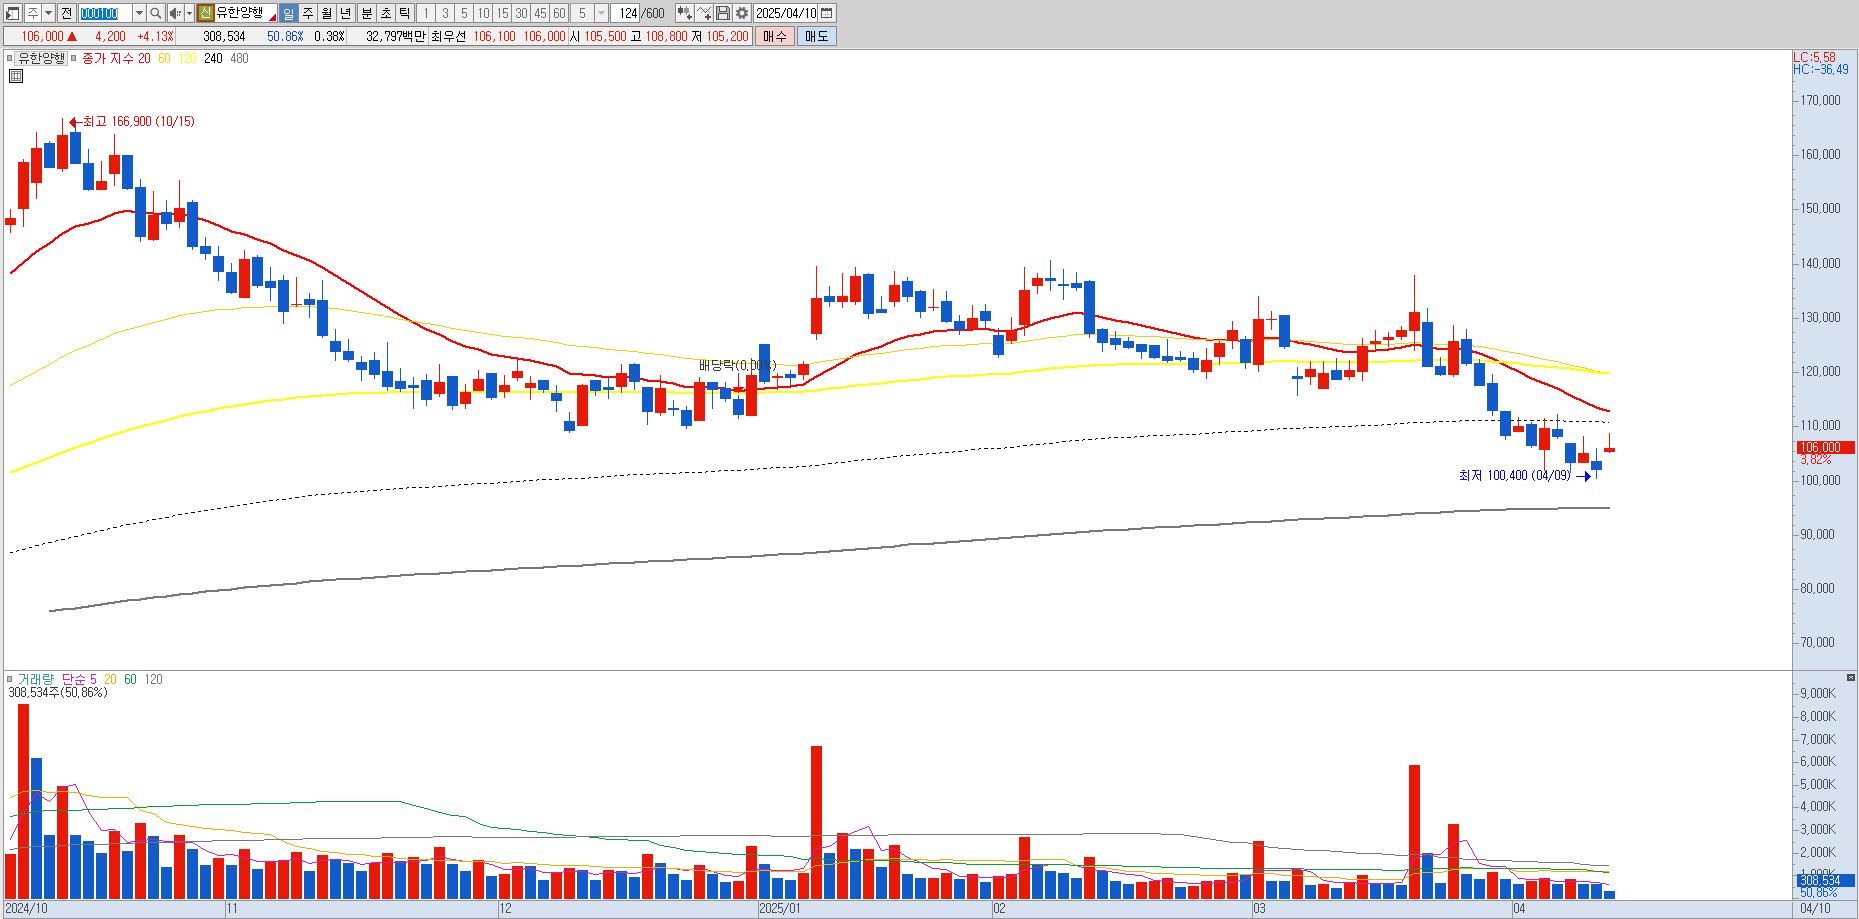Click the yellow 60 moving average legend
Viewport: 1859px width, 919px height.
pos(164,59)
